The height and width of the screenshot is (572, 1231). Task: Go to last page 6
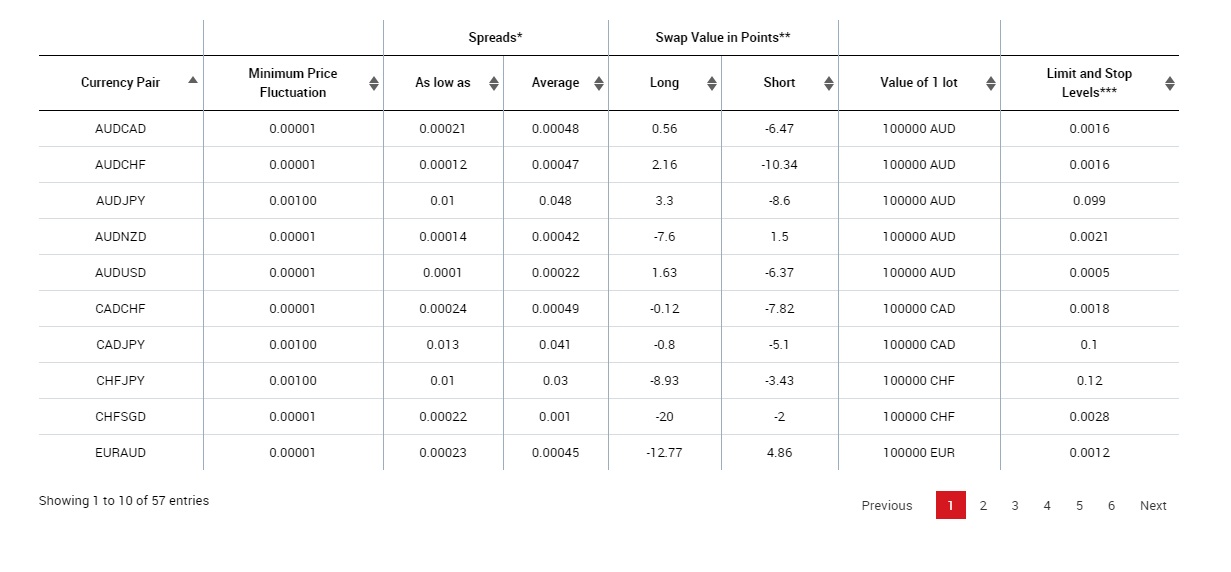point(1111,506)
